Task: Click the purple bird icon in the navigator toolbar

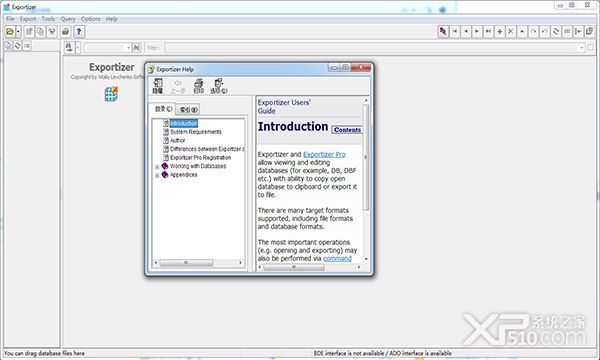Action: pos(443,31)
